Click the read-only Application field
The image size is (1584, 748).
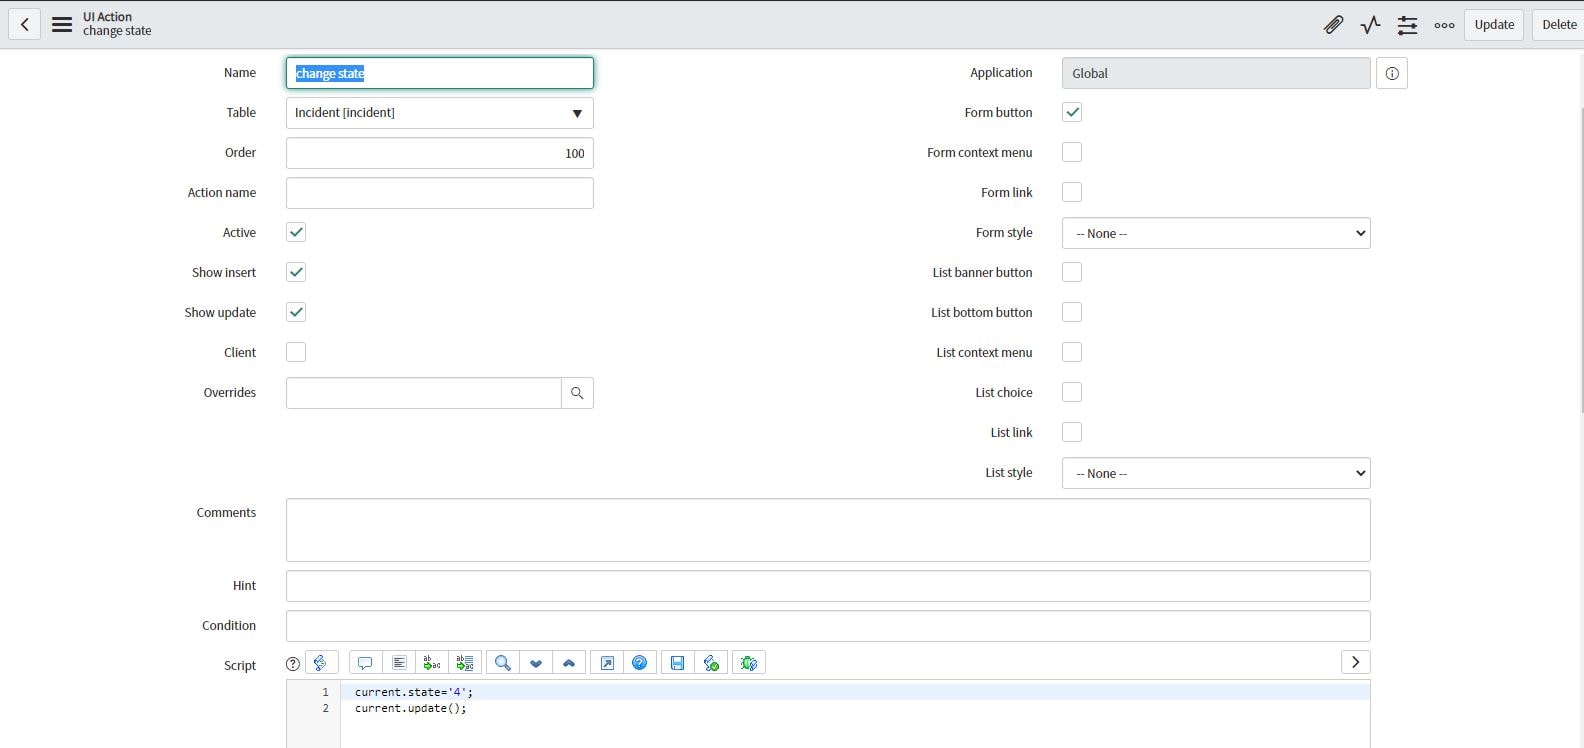[x=1216, y=73]
